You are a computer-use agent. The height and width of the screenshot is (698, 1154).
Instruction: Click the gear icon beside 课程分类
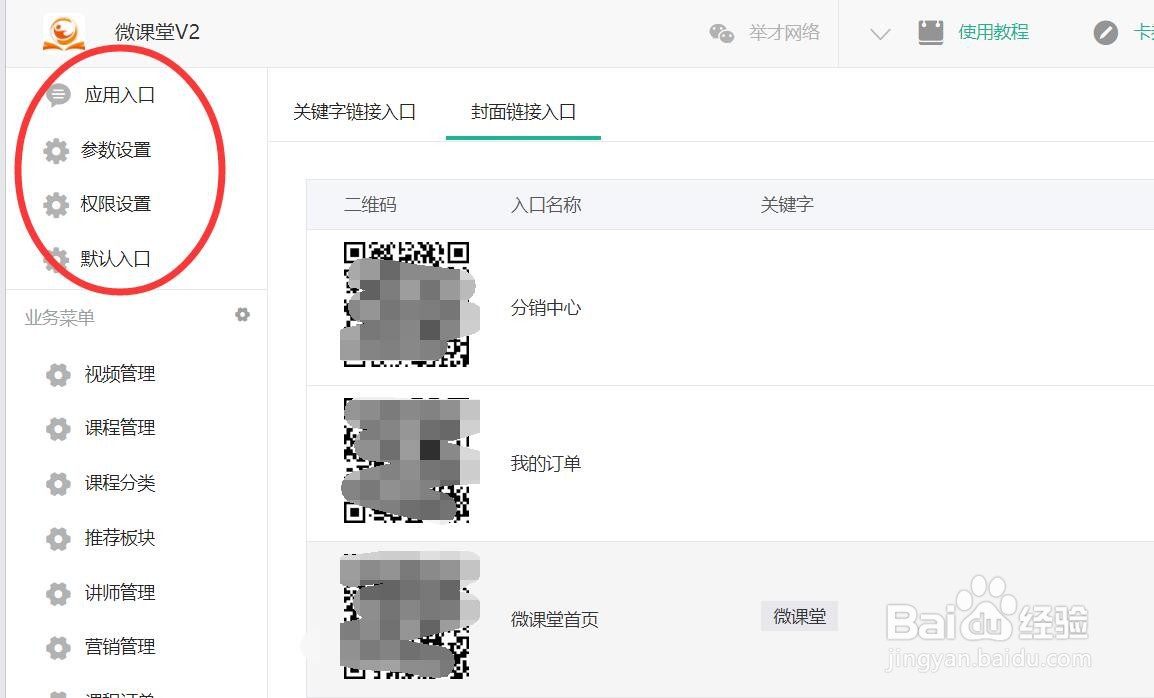(58, 484)
